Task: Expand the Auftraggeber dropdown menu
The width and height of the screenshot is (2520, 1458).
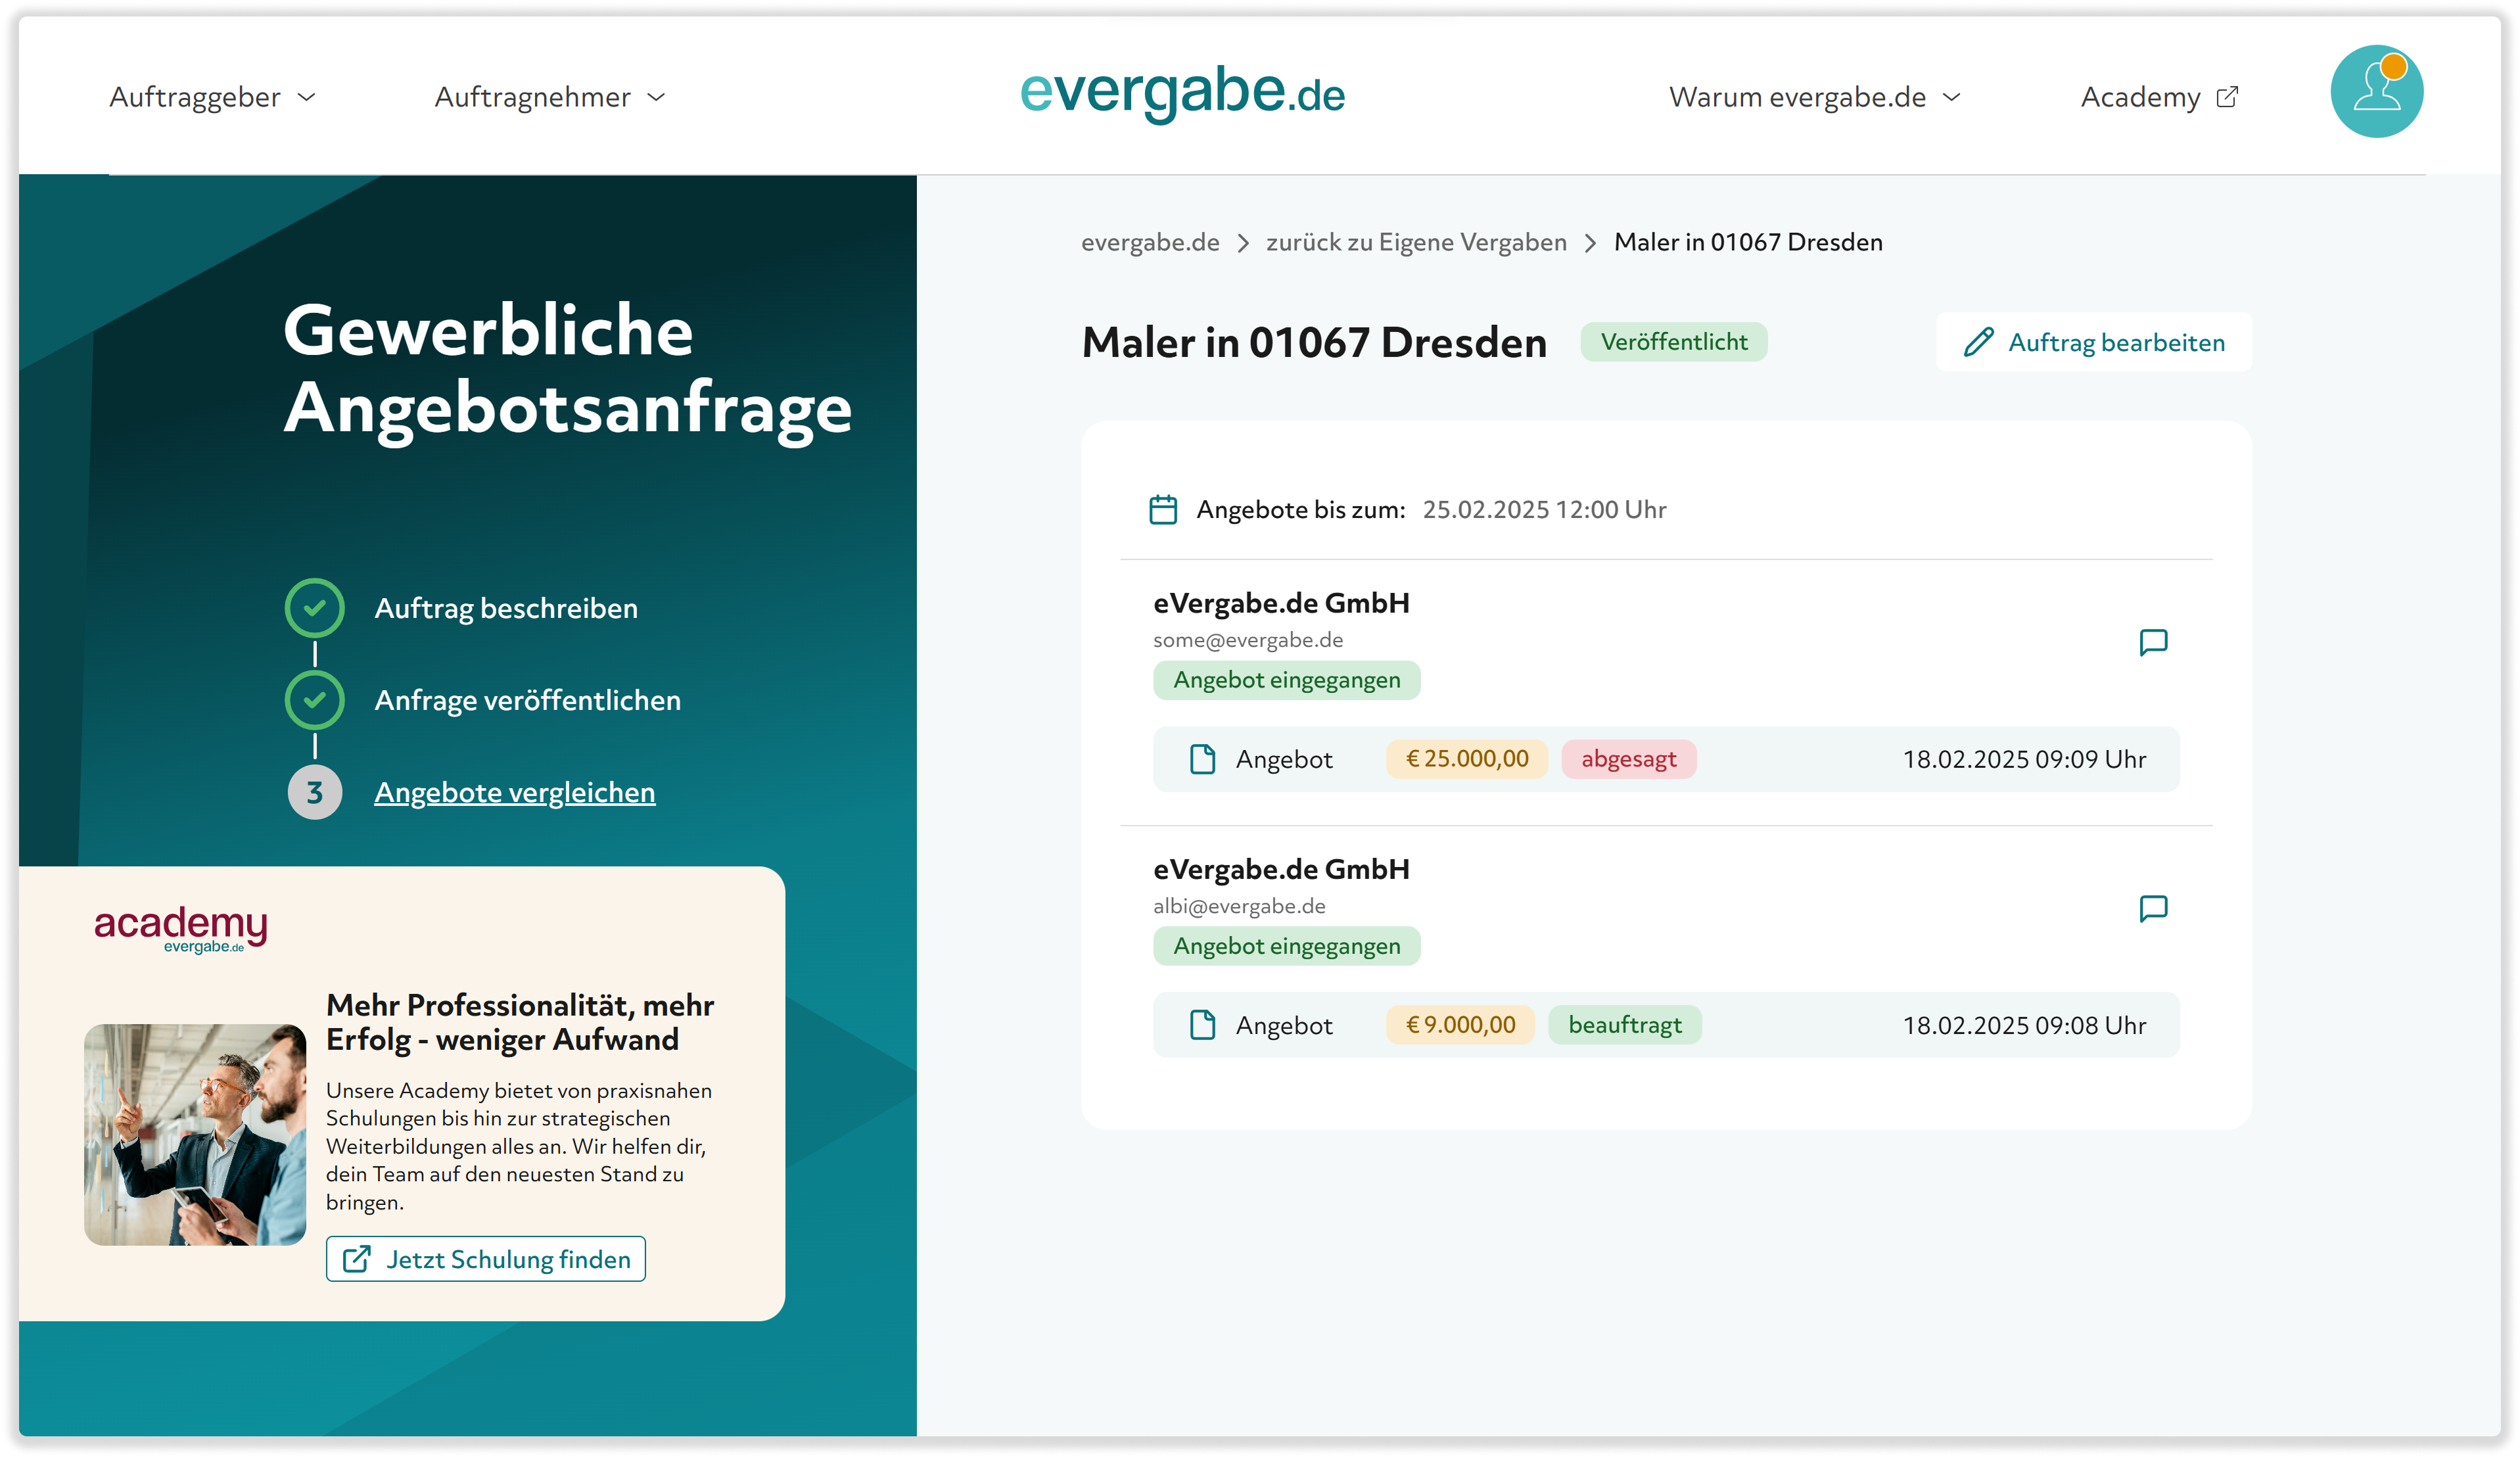Action: (212, 97)
